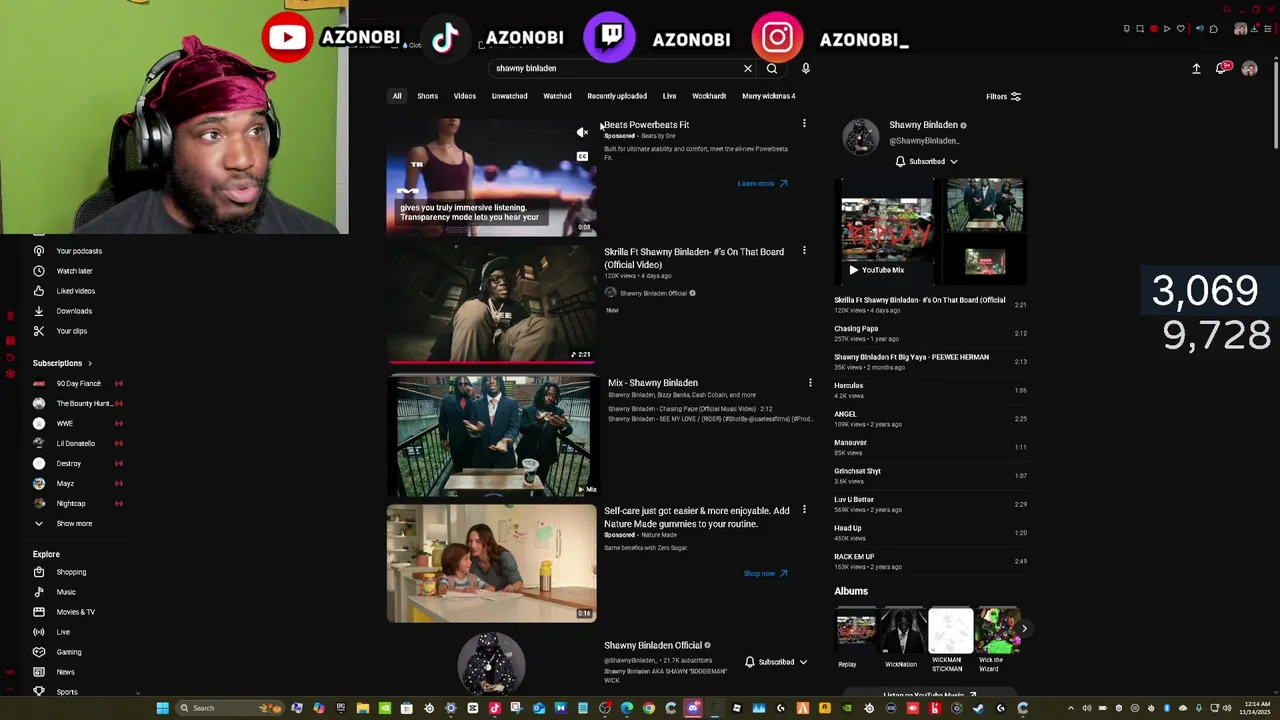Toggle captions on the Powerbeats ad preview
1280x720 pixels.
click(582, 156)
